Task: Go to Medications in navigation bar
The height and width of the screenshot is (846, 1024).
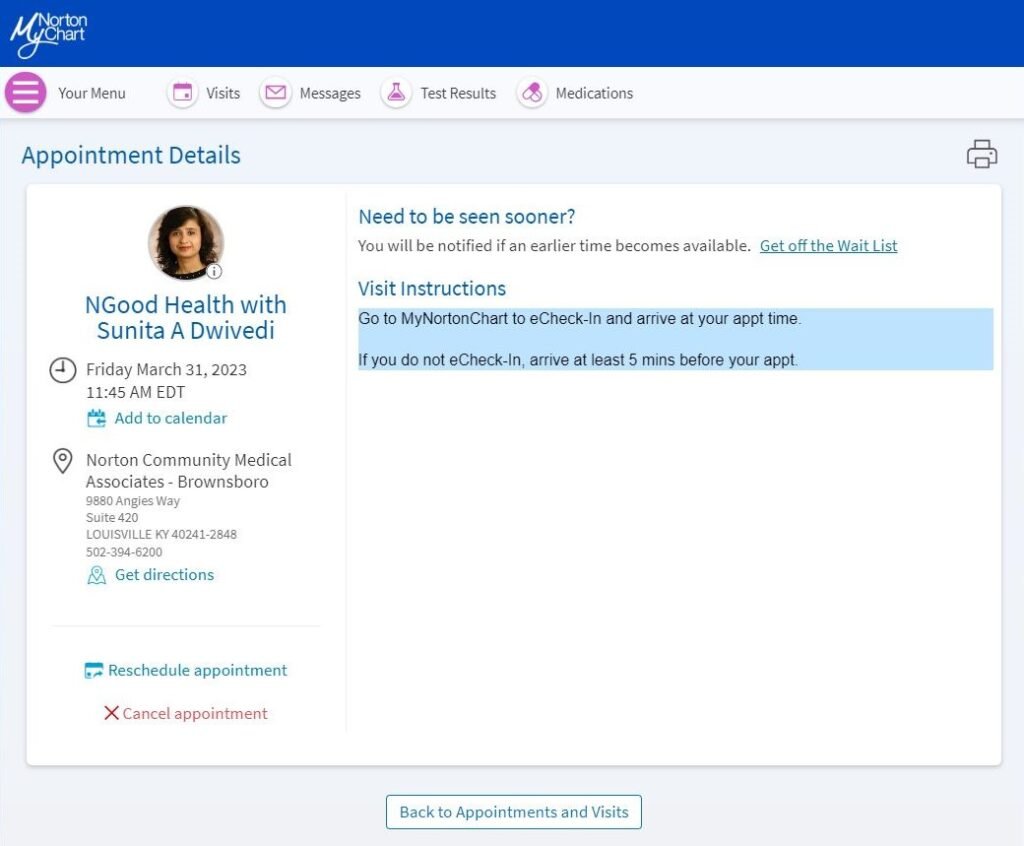Action: [x=594, y=93]
